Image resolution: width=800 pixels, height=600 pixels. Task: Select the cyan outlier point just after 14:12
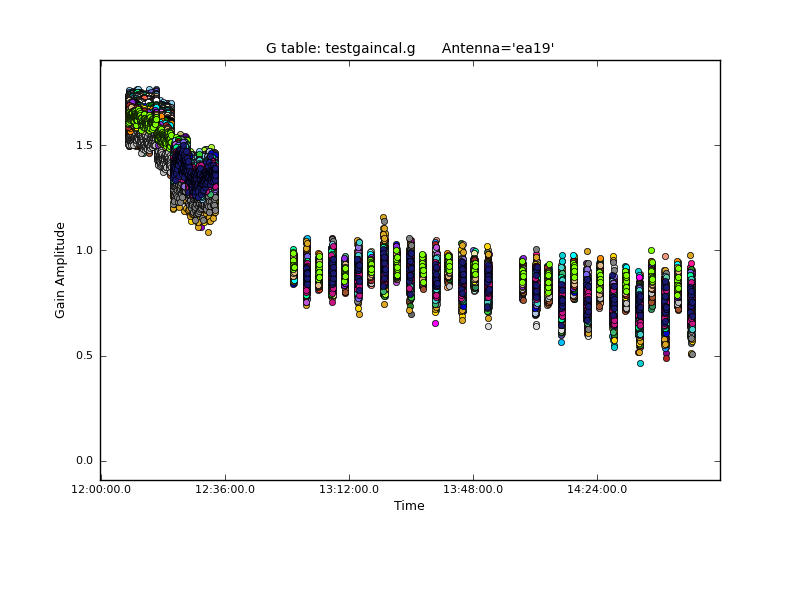561,342
